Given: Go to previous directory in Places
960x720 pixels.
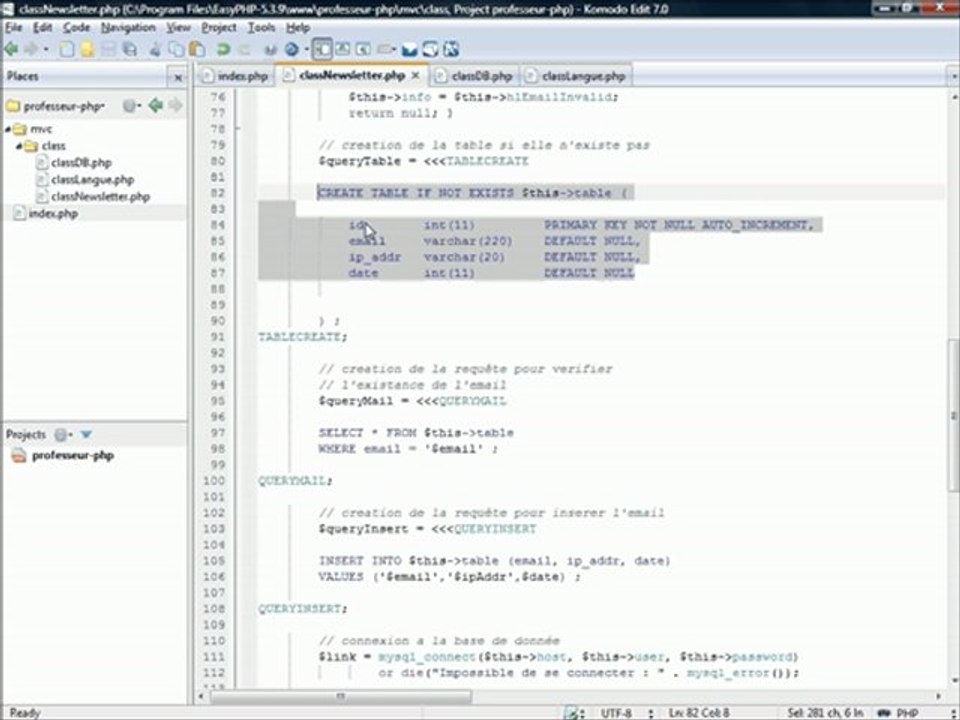Looking at the screenshot, I should (x=156, y=106).
